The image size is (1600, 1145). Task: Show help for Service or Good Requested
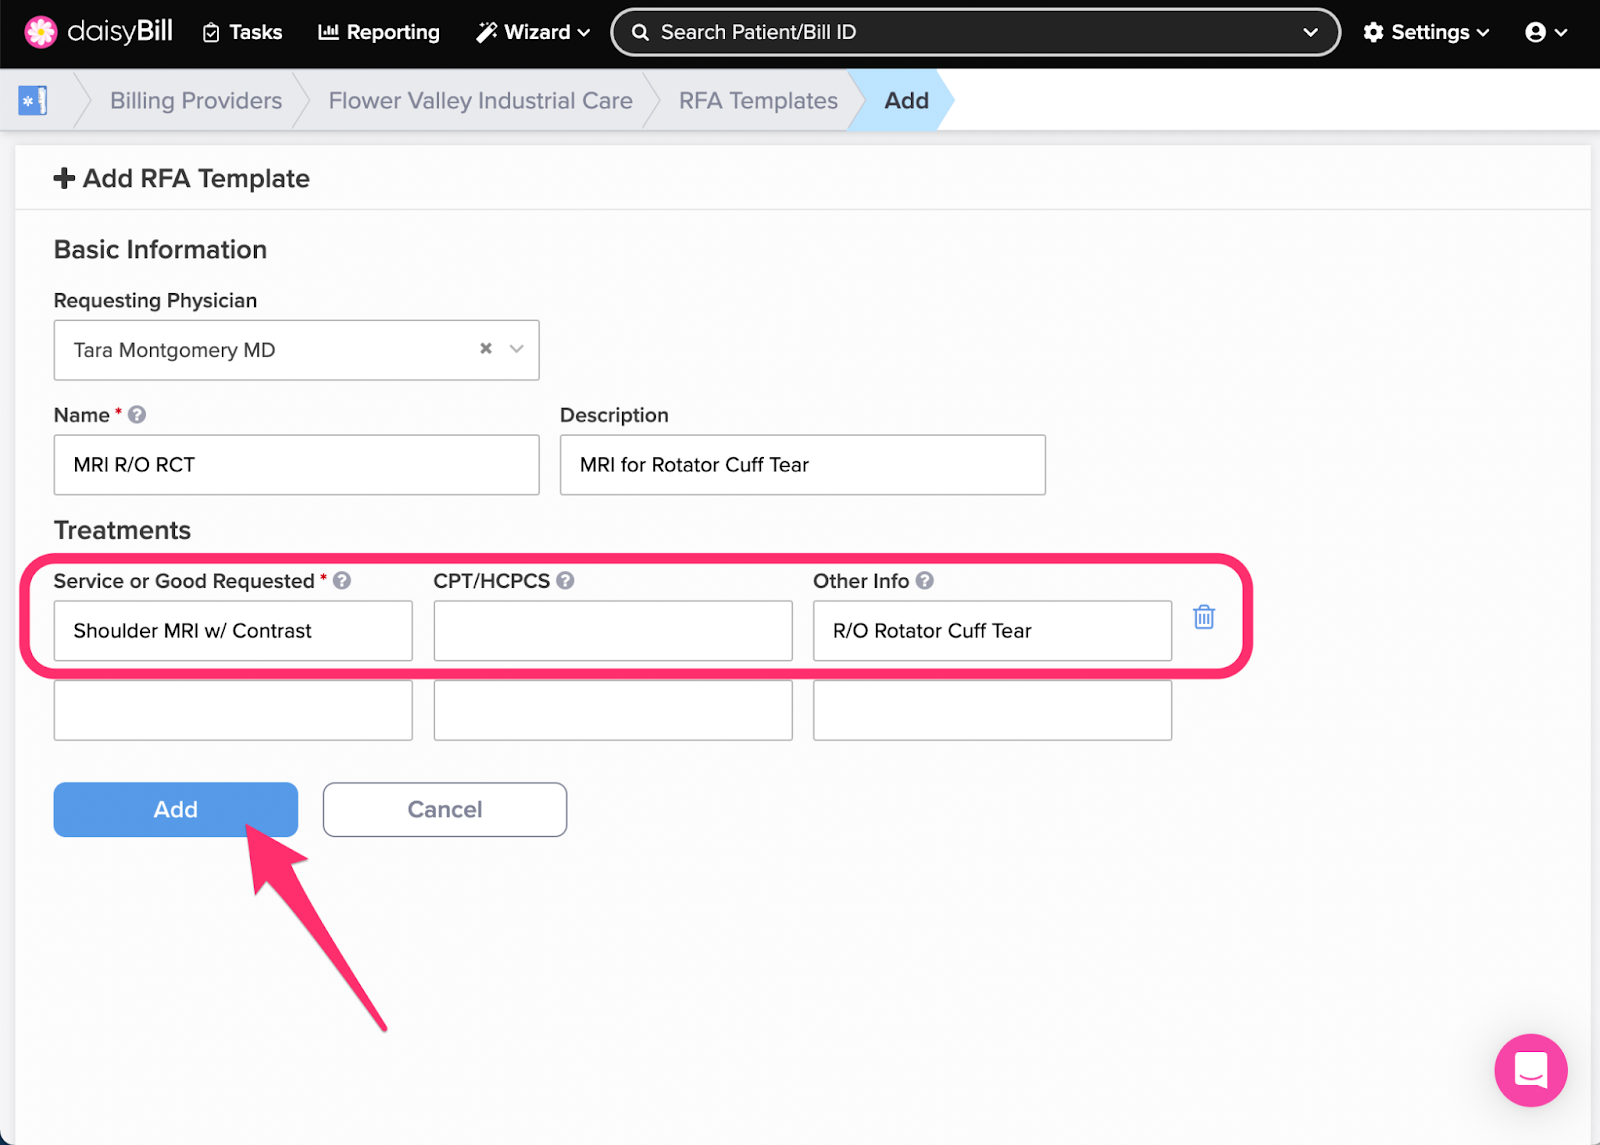click(342, 581)
